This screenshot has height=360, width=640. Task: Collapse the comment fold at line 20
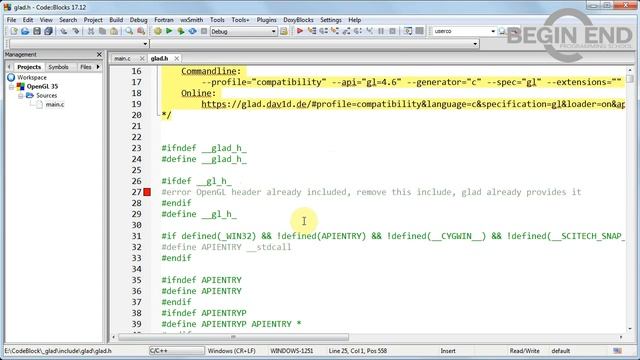[x=158, y=115]
